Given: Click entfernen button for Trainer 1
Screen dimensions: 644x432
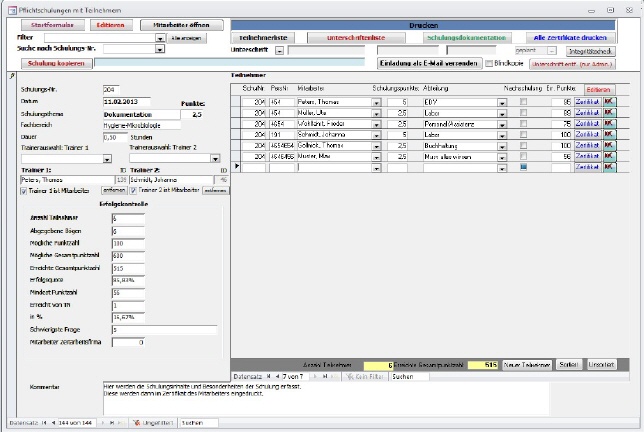Looking at the screenshot, I should click(x=114, y=191).
